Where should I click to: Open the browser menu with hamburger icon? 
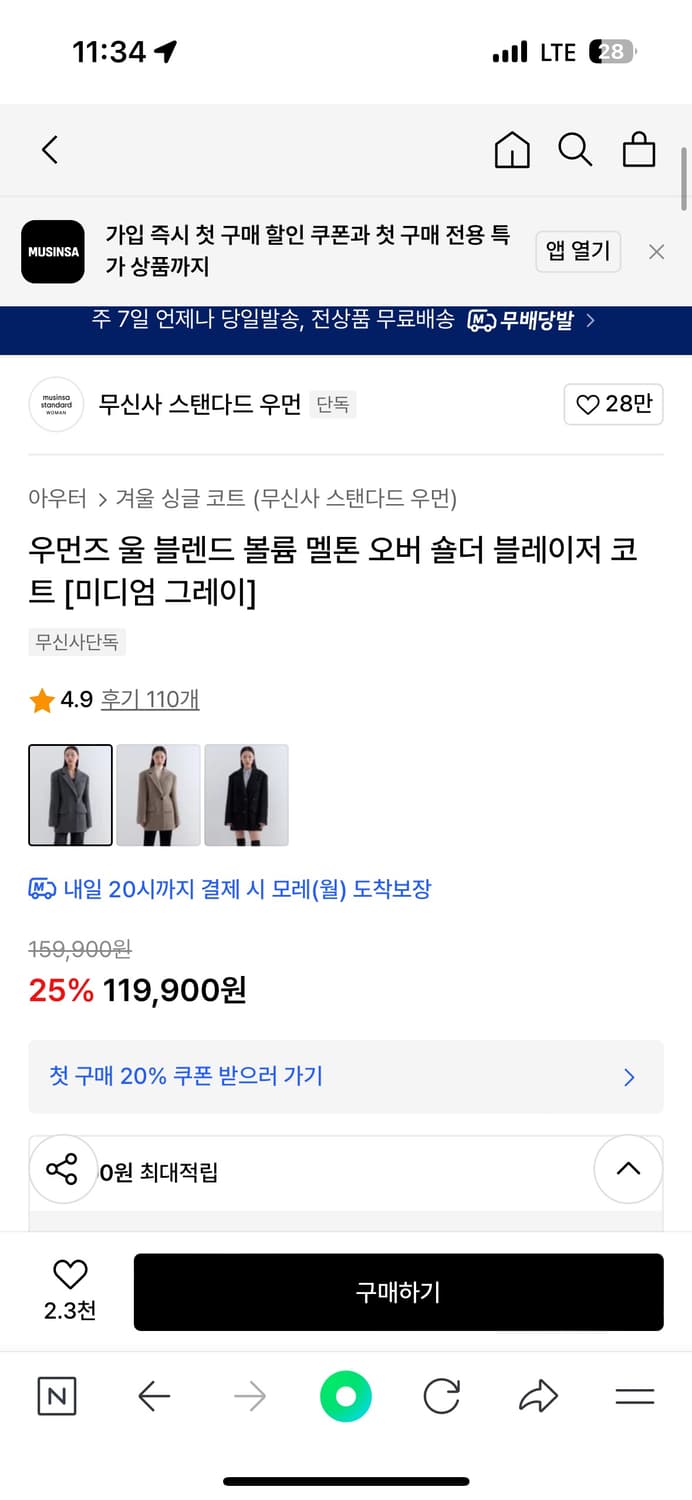pos(636,1397)
